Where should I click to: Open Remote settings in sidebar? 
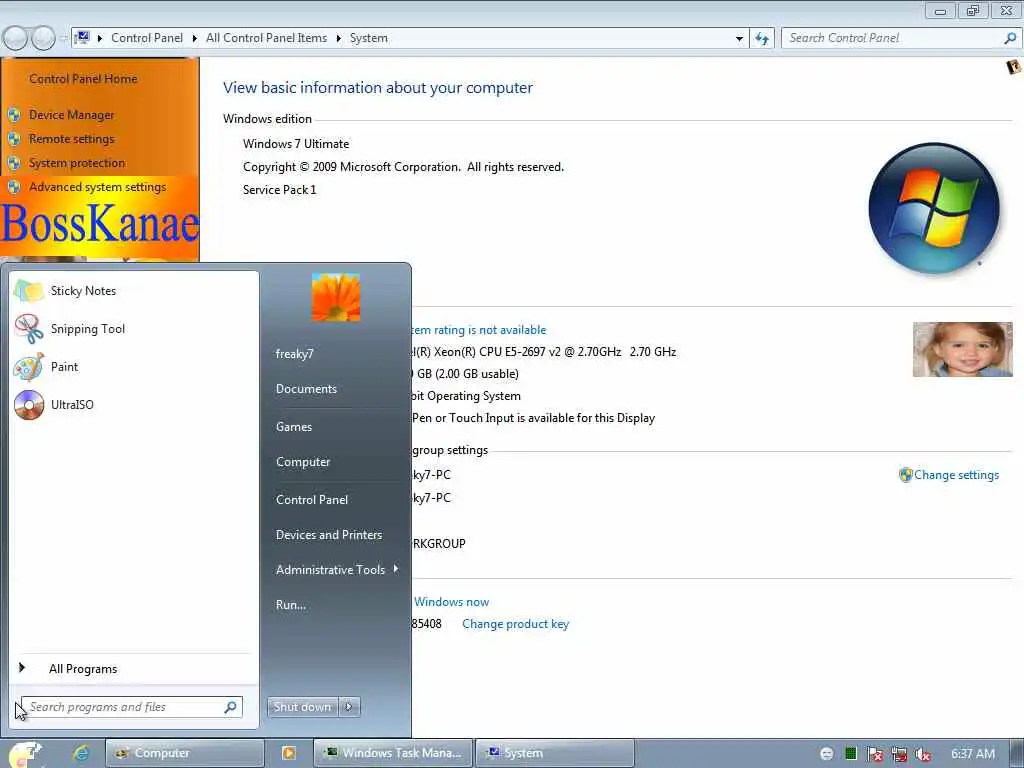click(71, 138)
